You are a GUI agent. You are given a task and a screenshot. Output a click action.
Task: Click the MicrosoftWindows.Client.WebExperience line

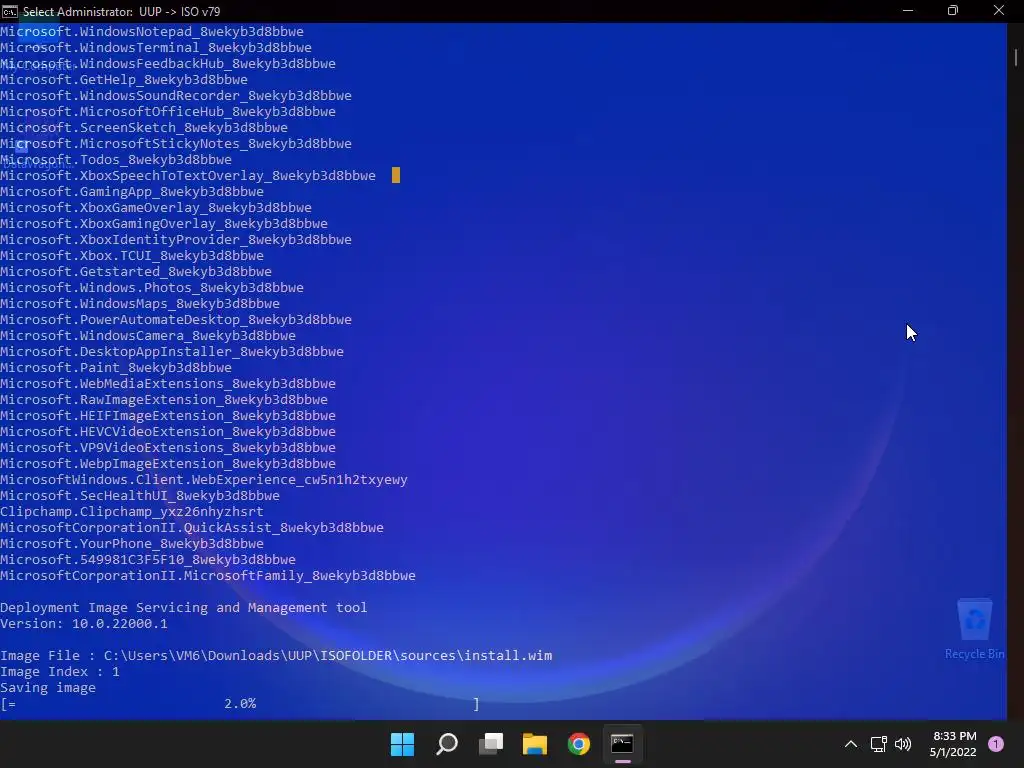coord(204,479)
